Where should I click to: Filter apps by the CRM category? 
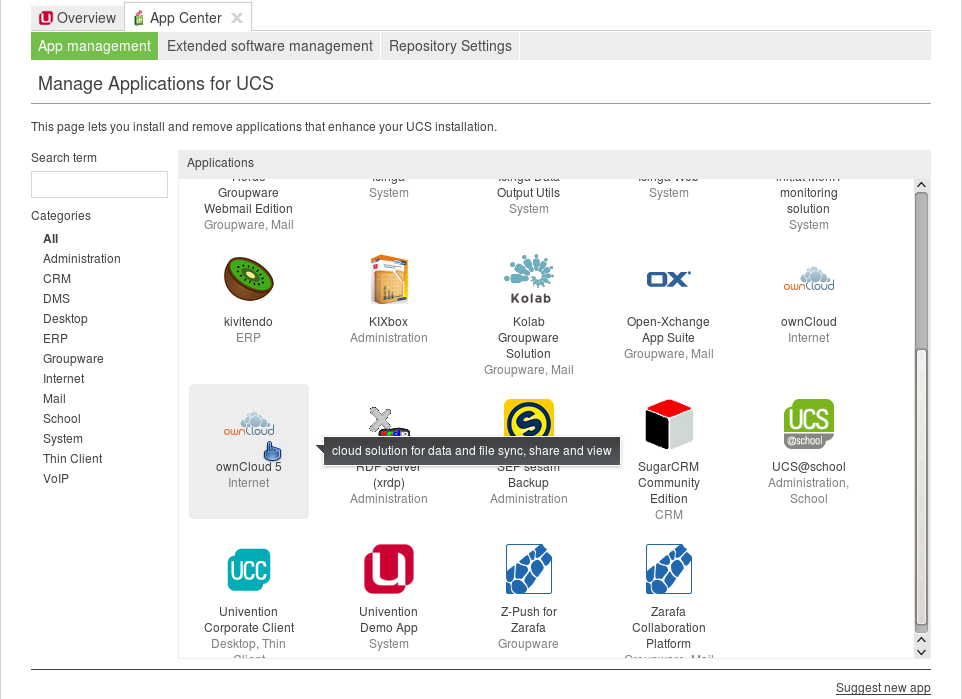coord(57,278)
